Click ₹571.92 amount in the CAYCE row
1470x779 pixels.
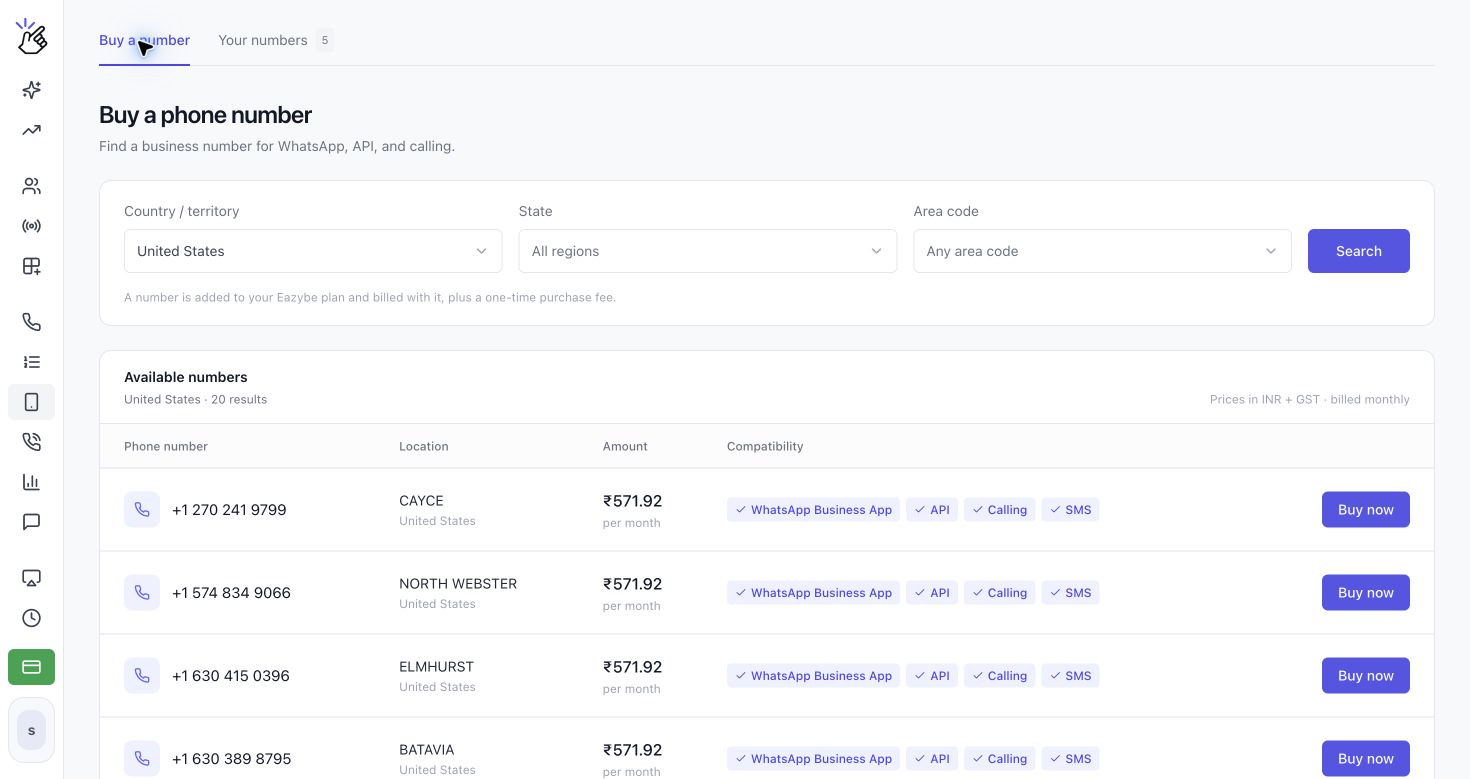click(x=632, y=501)
